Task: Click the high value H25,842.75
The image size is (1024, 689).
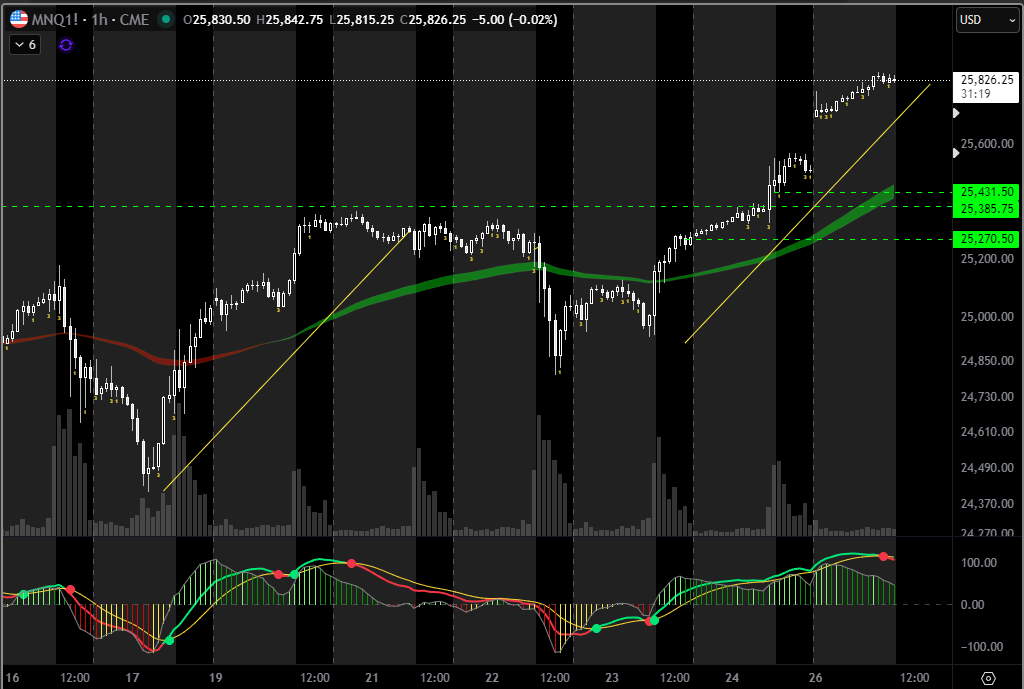Action: click(289, 20)
